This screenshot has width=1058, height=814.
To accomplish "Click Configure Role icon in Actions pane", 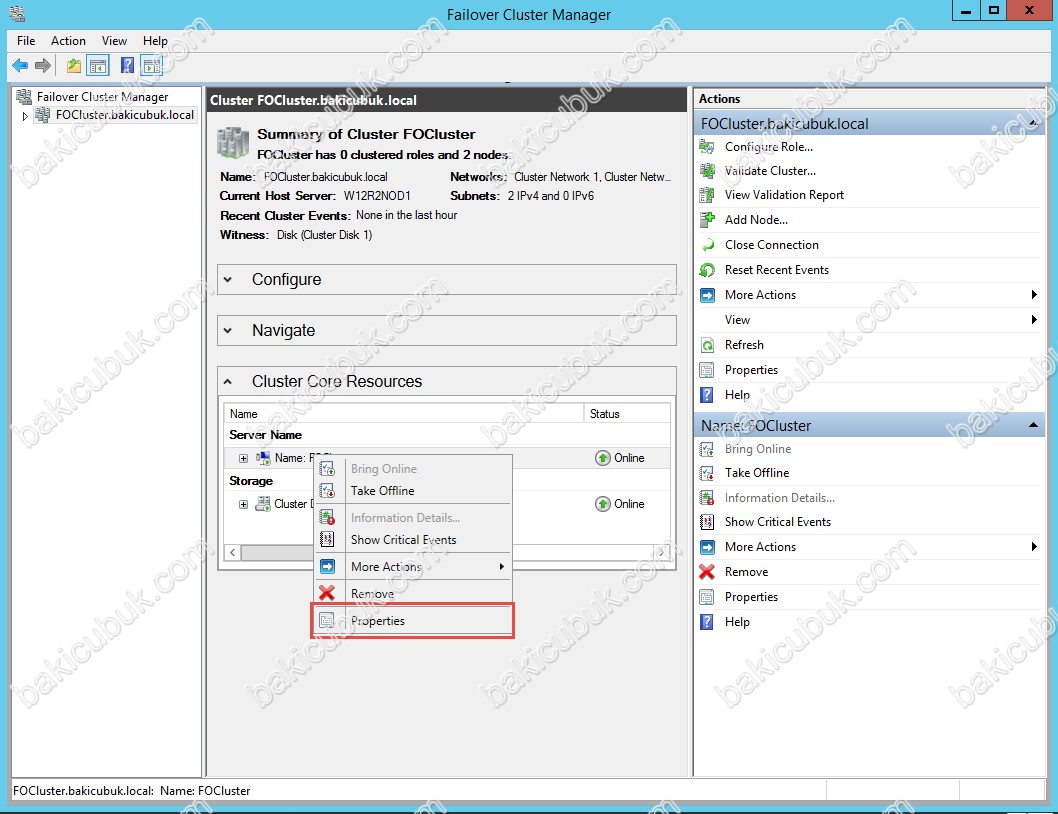I will (x=706, y=146).
